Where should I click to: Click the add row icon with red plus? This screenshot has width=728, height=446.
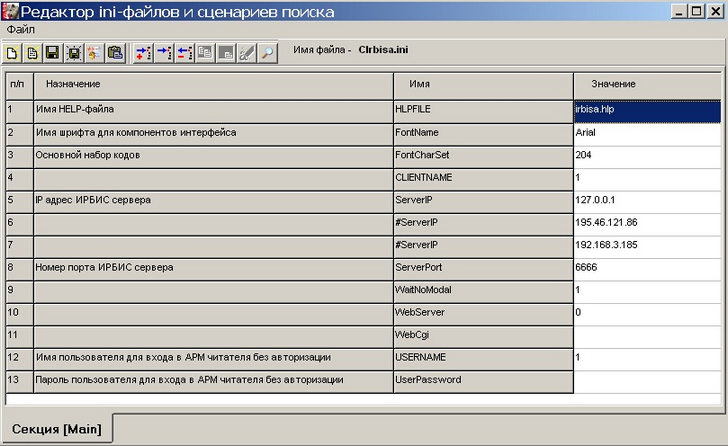point(143,52)
